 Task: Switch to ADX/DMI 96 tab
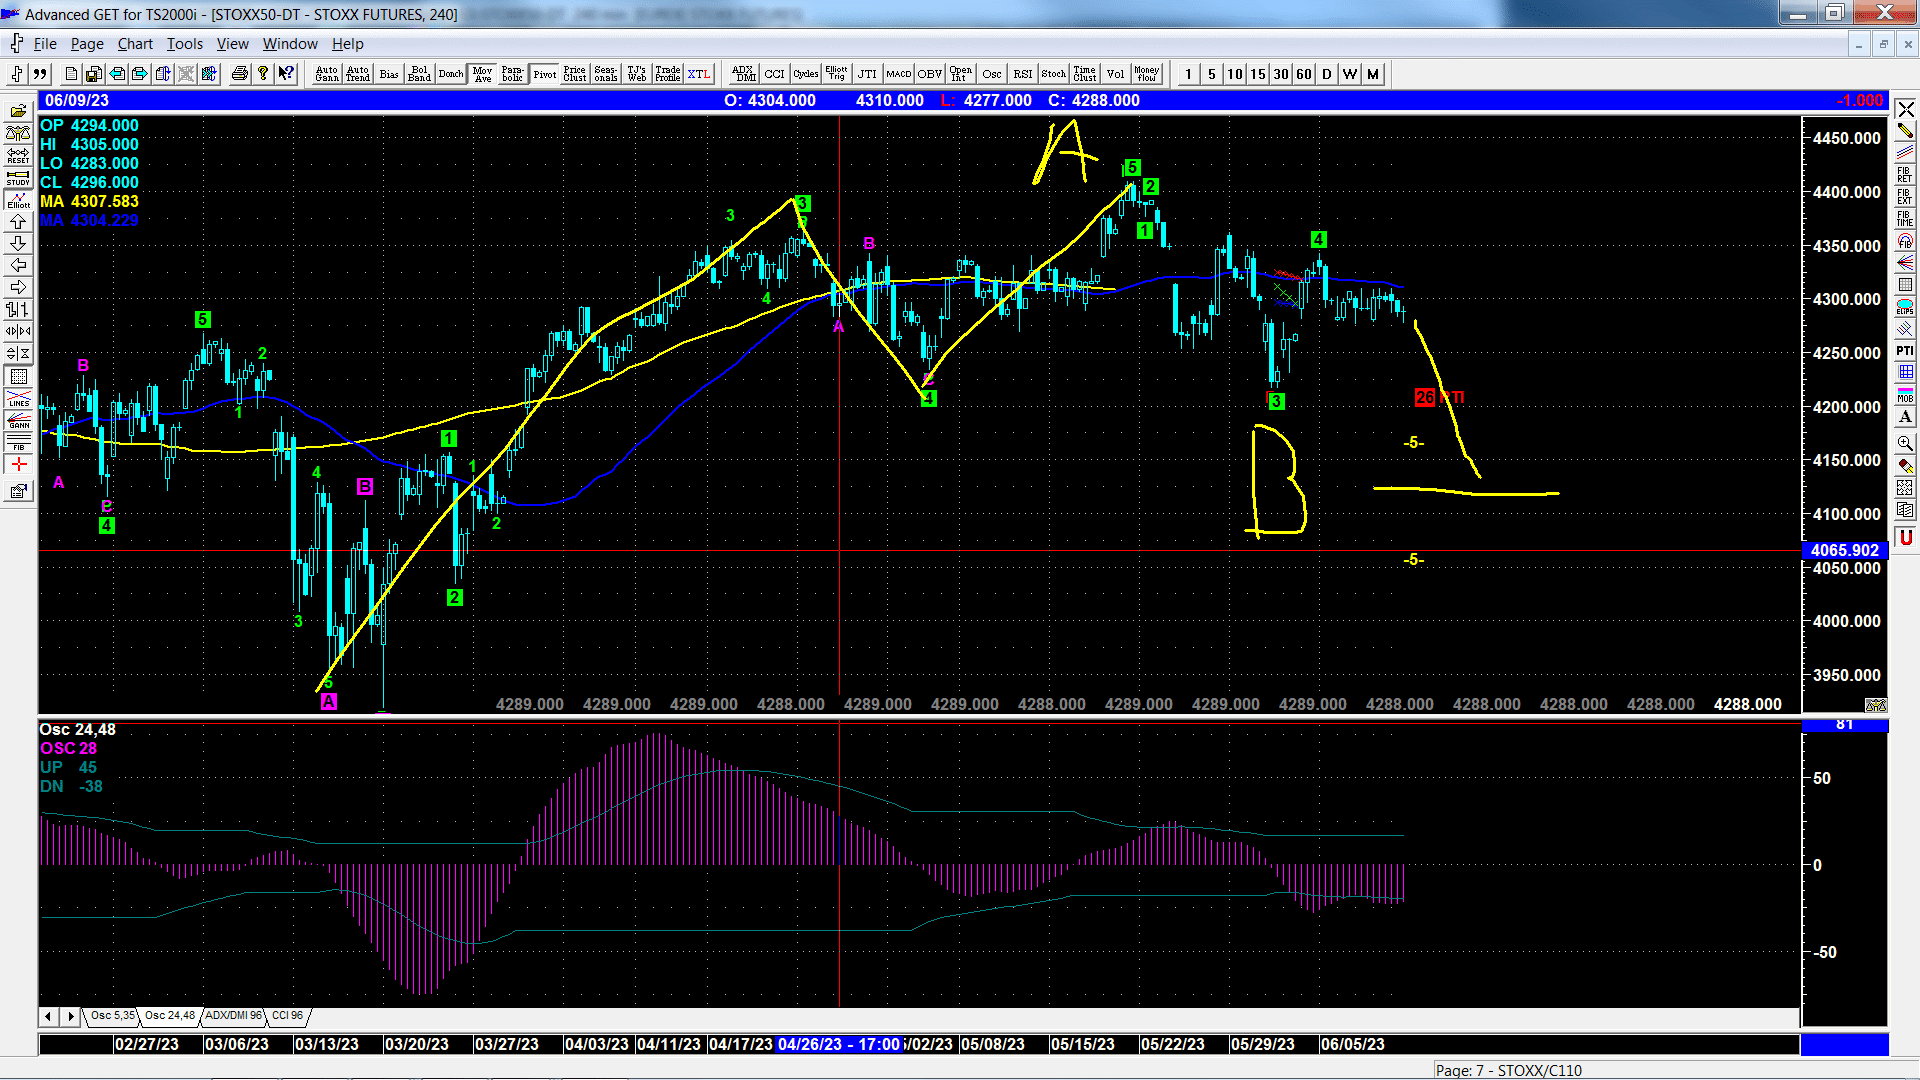(x=232, y=1015)
